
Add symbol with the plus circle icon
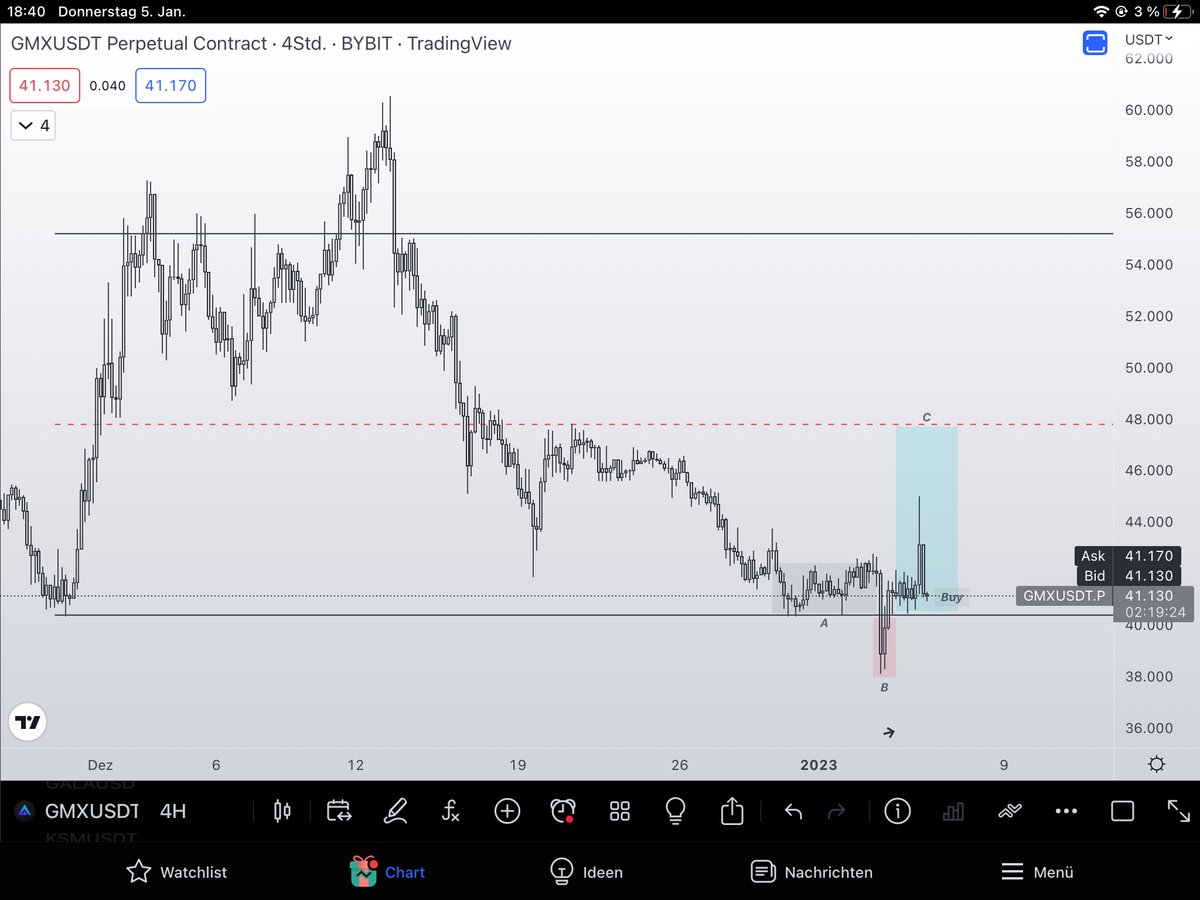click(507, 811)
